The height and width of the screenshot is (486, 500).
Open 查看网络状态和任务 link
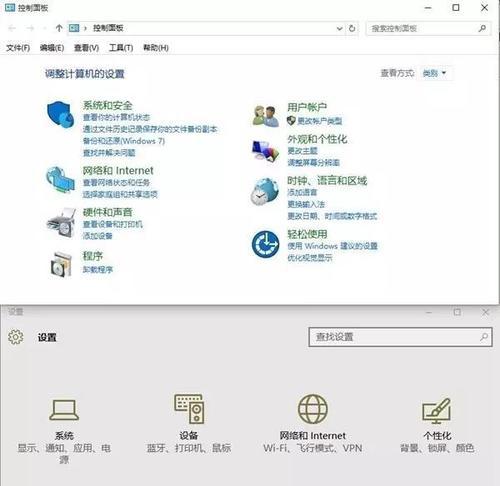116,183
